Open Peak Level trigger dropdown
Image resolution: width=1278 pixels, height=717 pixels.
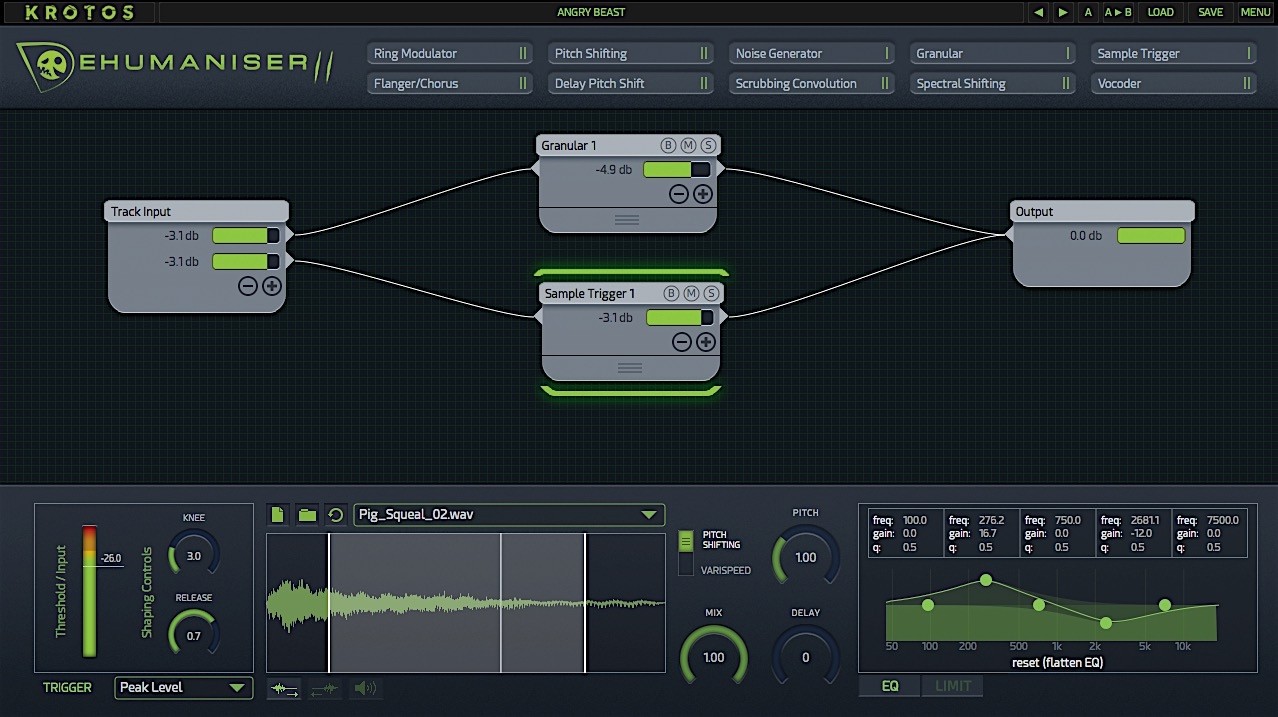pos(183,688)
